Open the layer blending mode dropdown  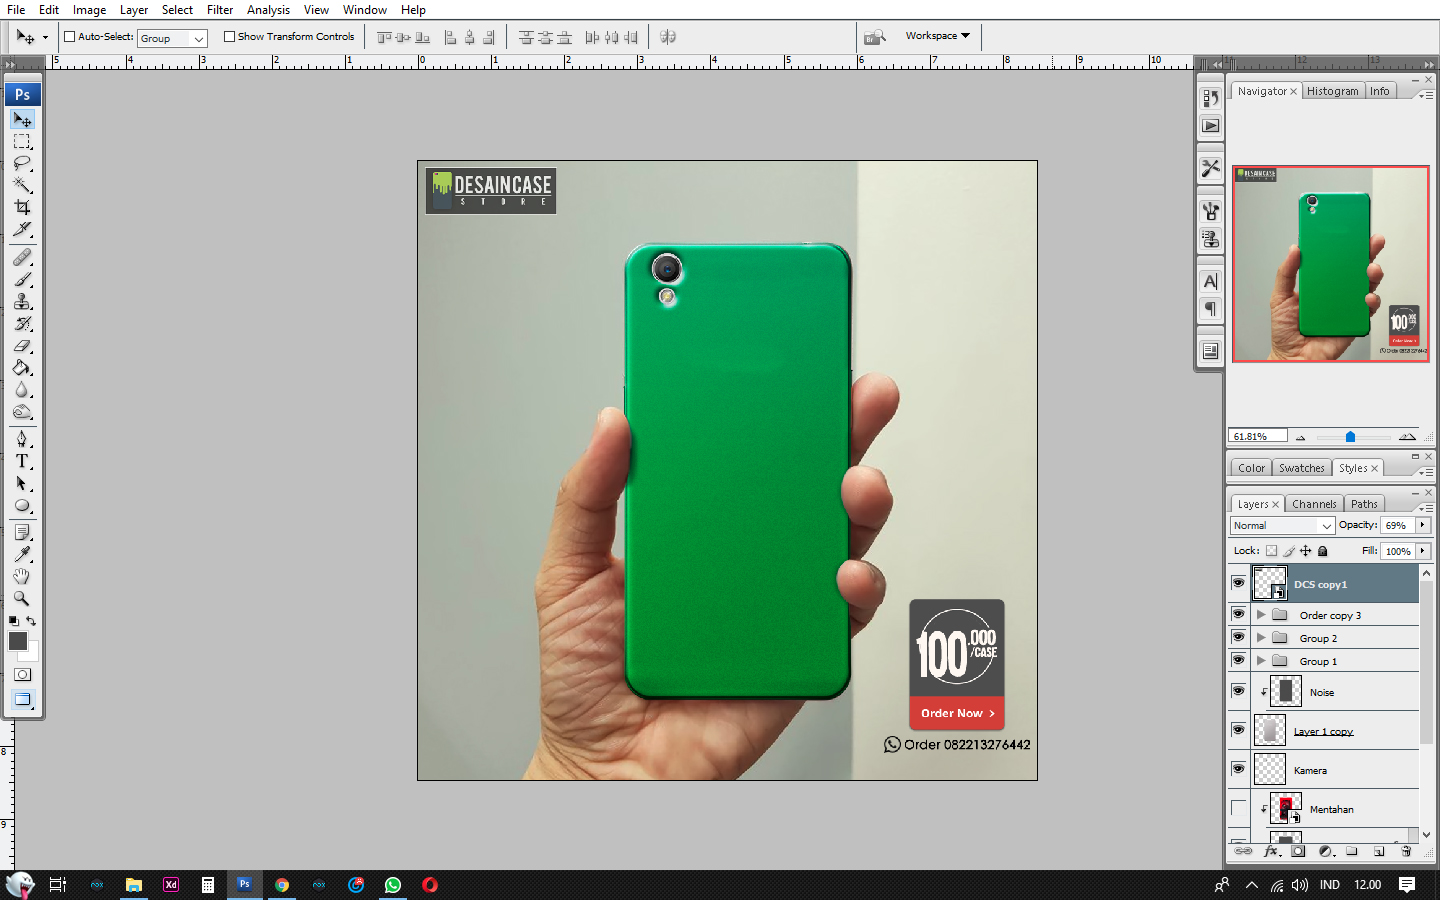1281,525
